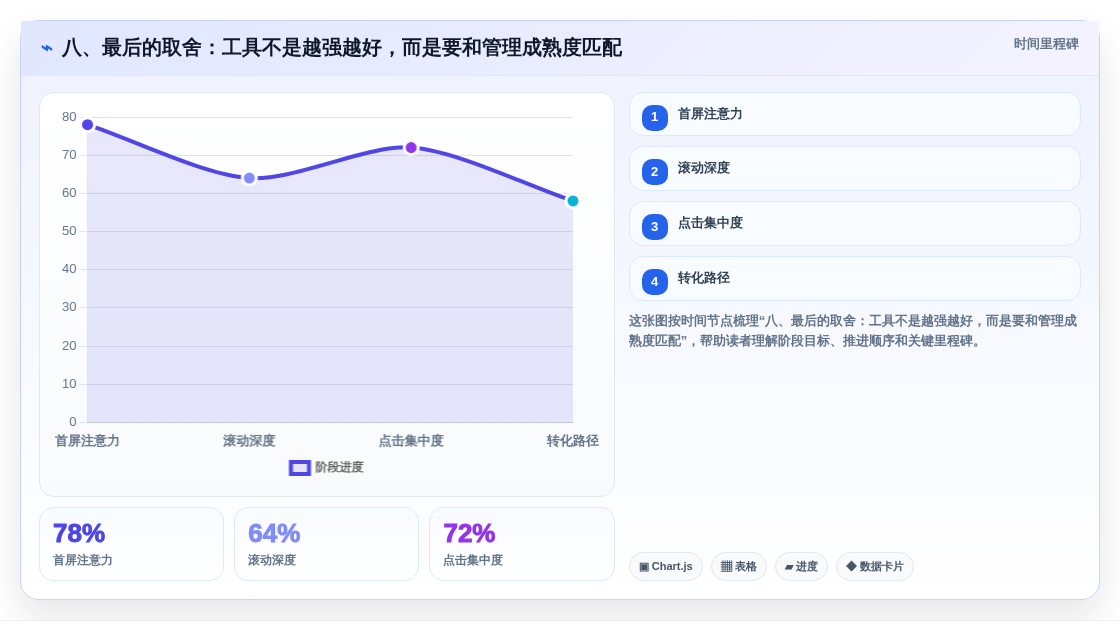This screenshot has width=1120, height=621.
Task: Click the y-axis value 50
Action: tap(69, 231)
